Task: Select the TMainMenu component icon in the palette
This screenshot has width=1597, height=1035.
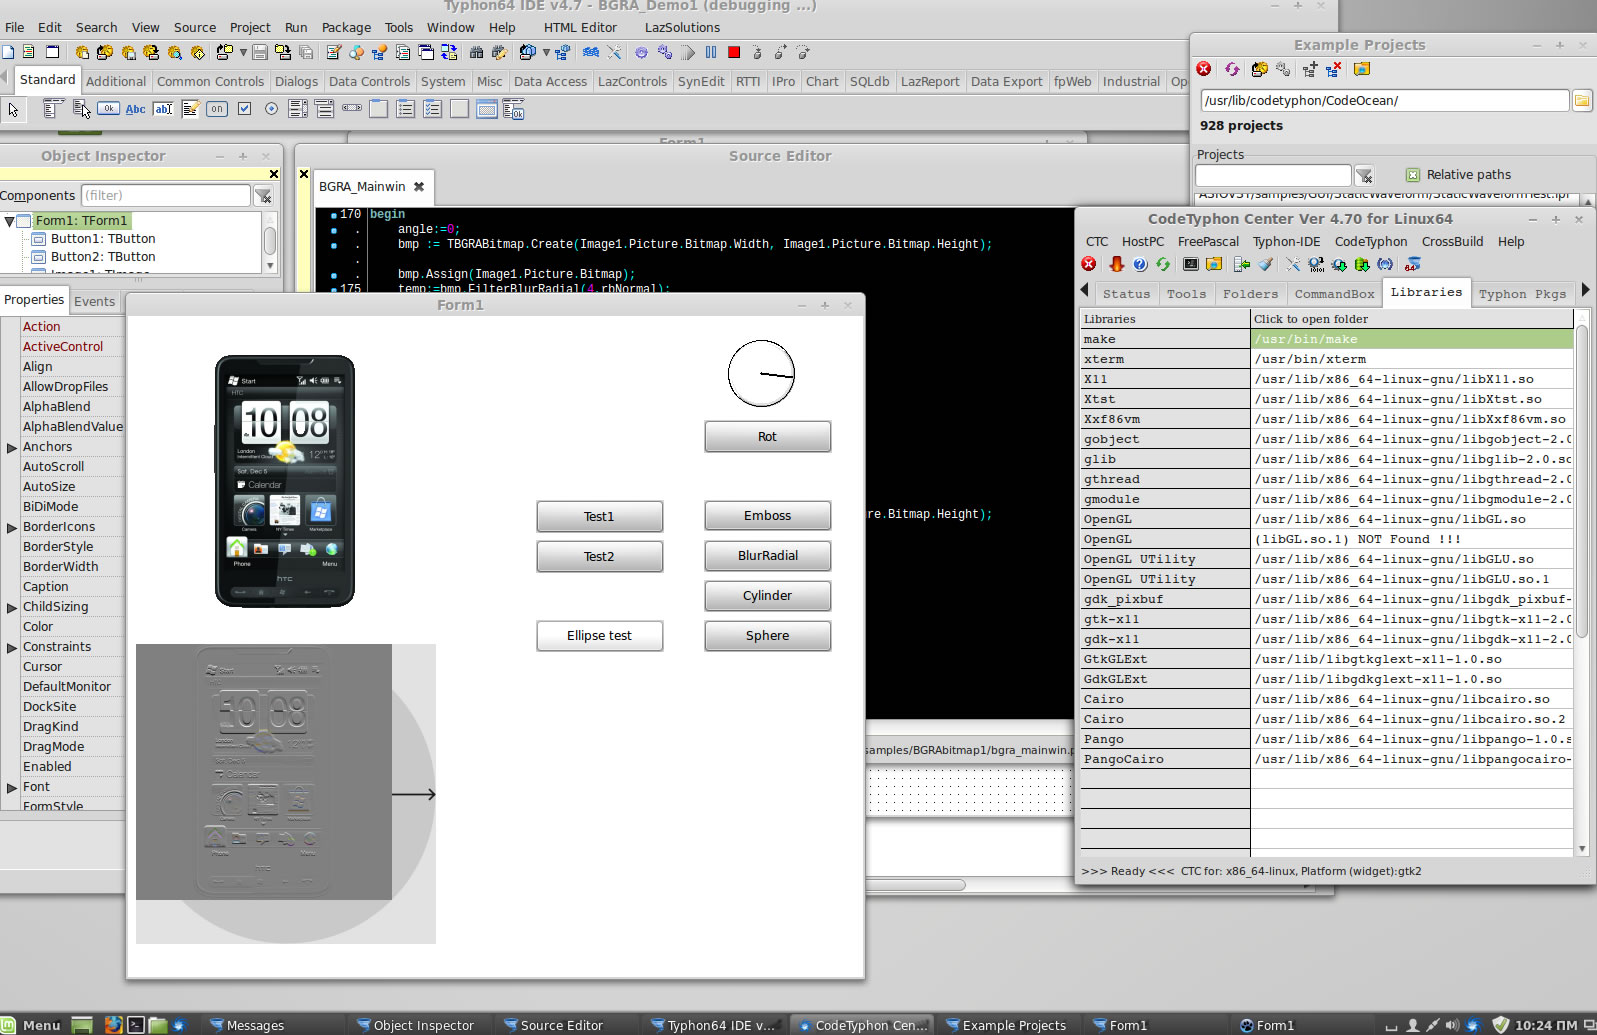Action: tap(54, 109)
